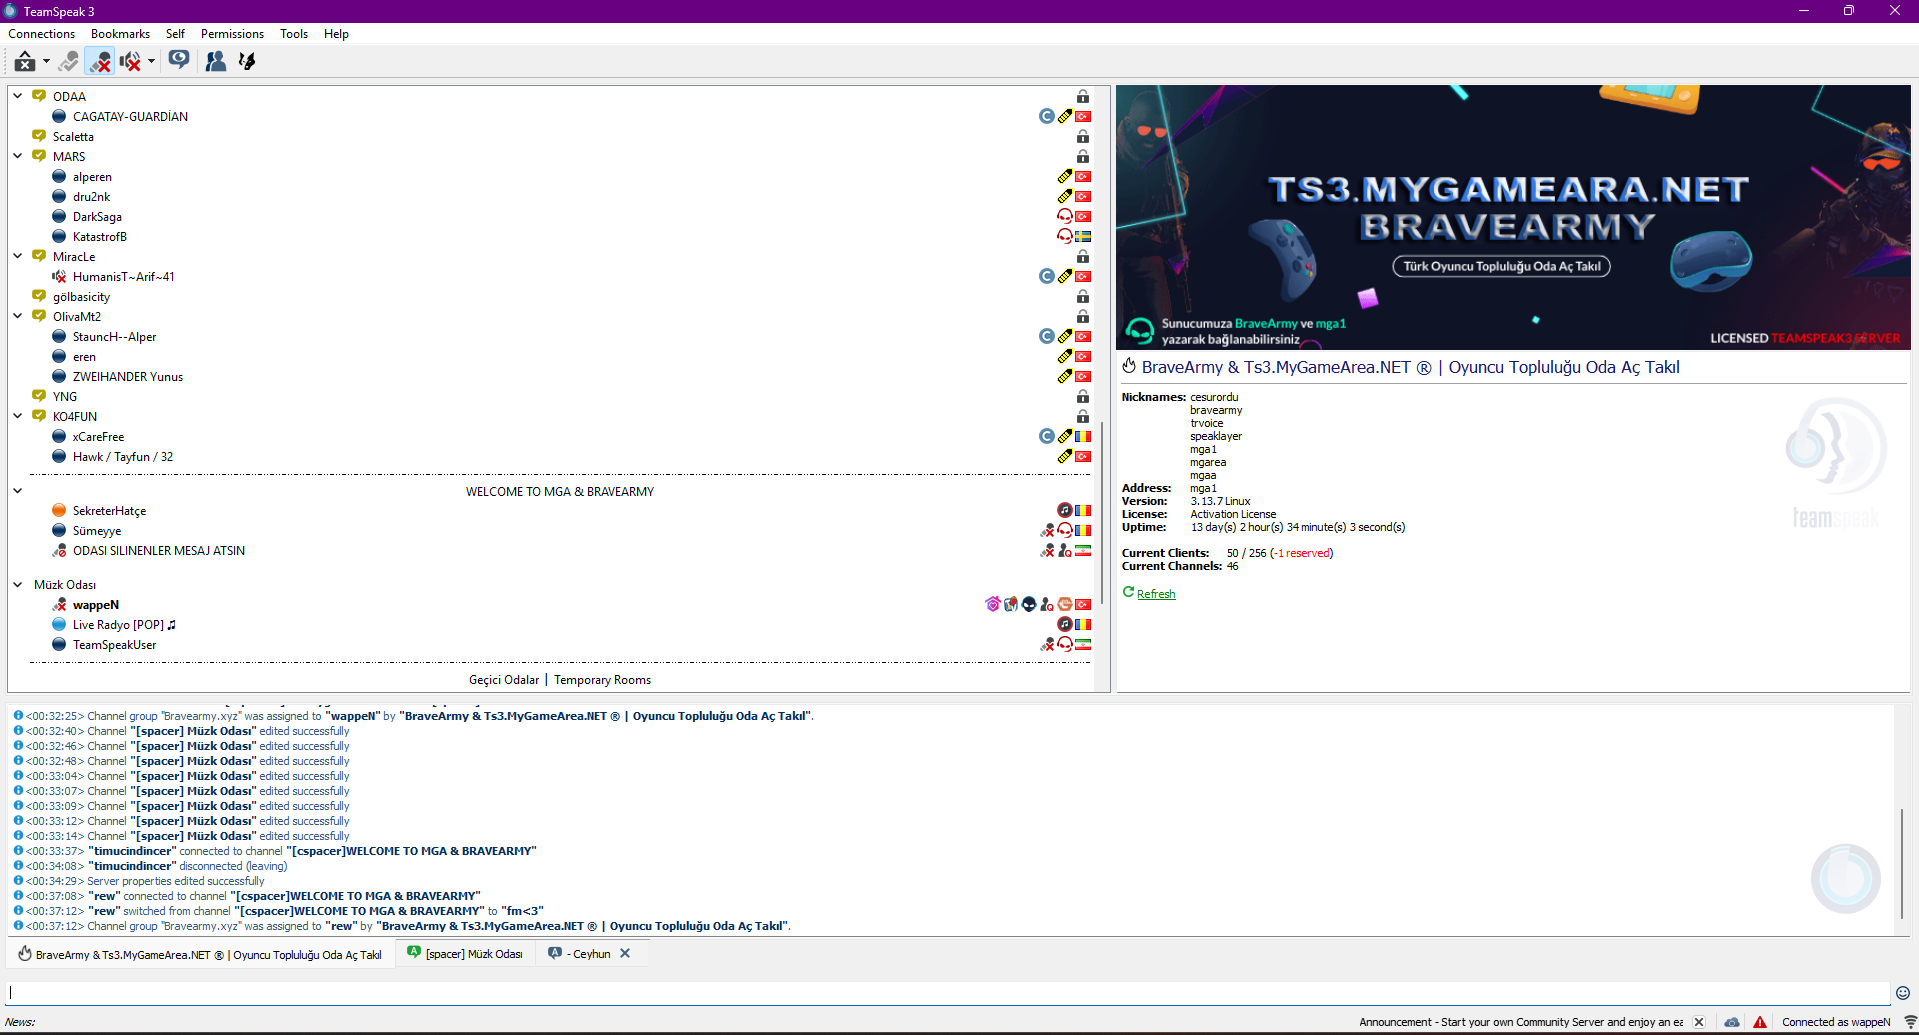This screenshot has width=1919, height=1035.
Task: Open the emoticon picker smiley icon
Action: coord(1903,993)
